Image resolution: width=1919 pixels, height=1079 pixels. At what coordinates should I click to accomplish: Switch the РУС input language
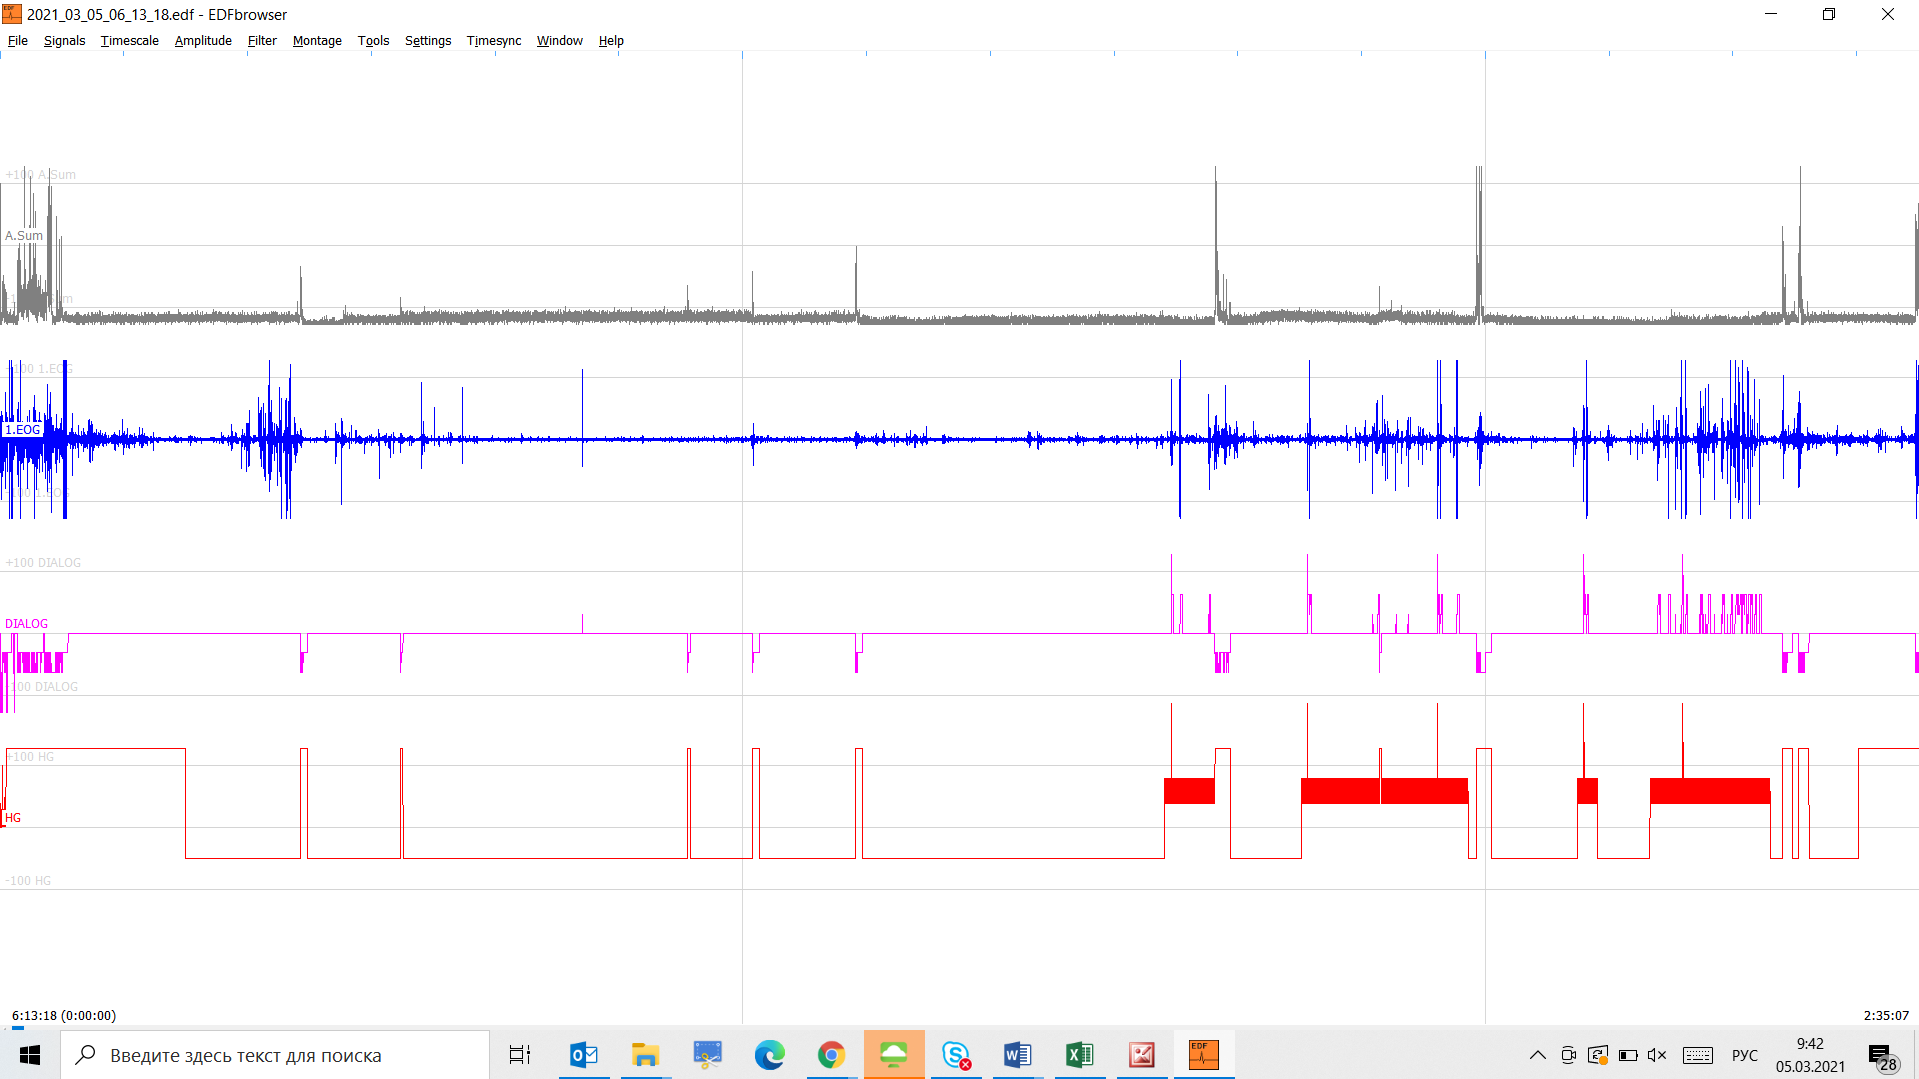[x=1745, y=1055]
